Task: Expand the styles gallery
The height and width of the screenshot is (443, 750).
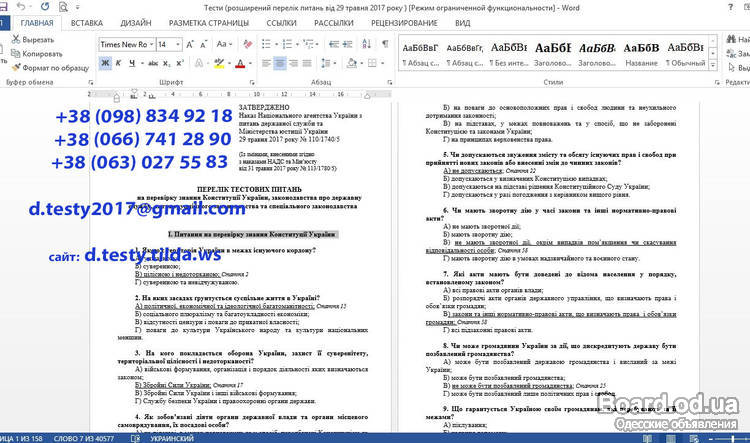Action: [713, 65]
